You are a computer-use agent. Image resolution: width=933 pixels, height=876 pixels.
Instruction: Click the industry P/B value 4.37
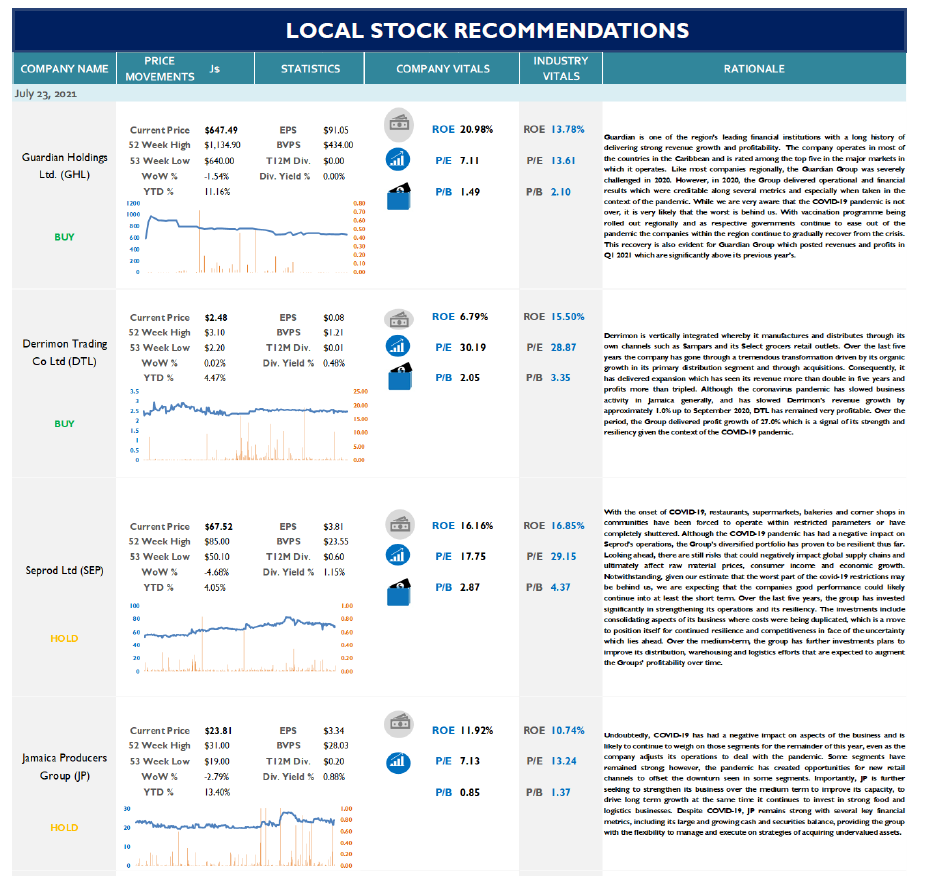point(561,587)
